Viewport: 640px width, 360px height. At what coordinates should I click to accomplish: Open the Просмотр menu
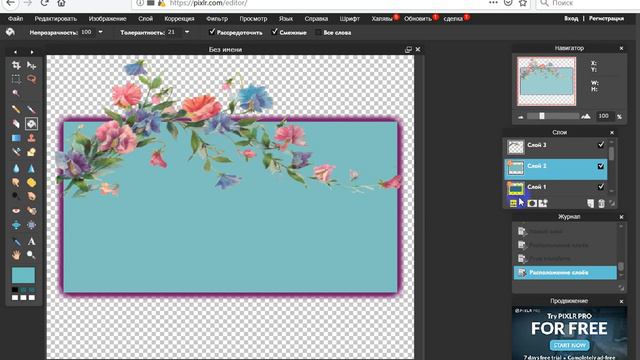(253, 19)
